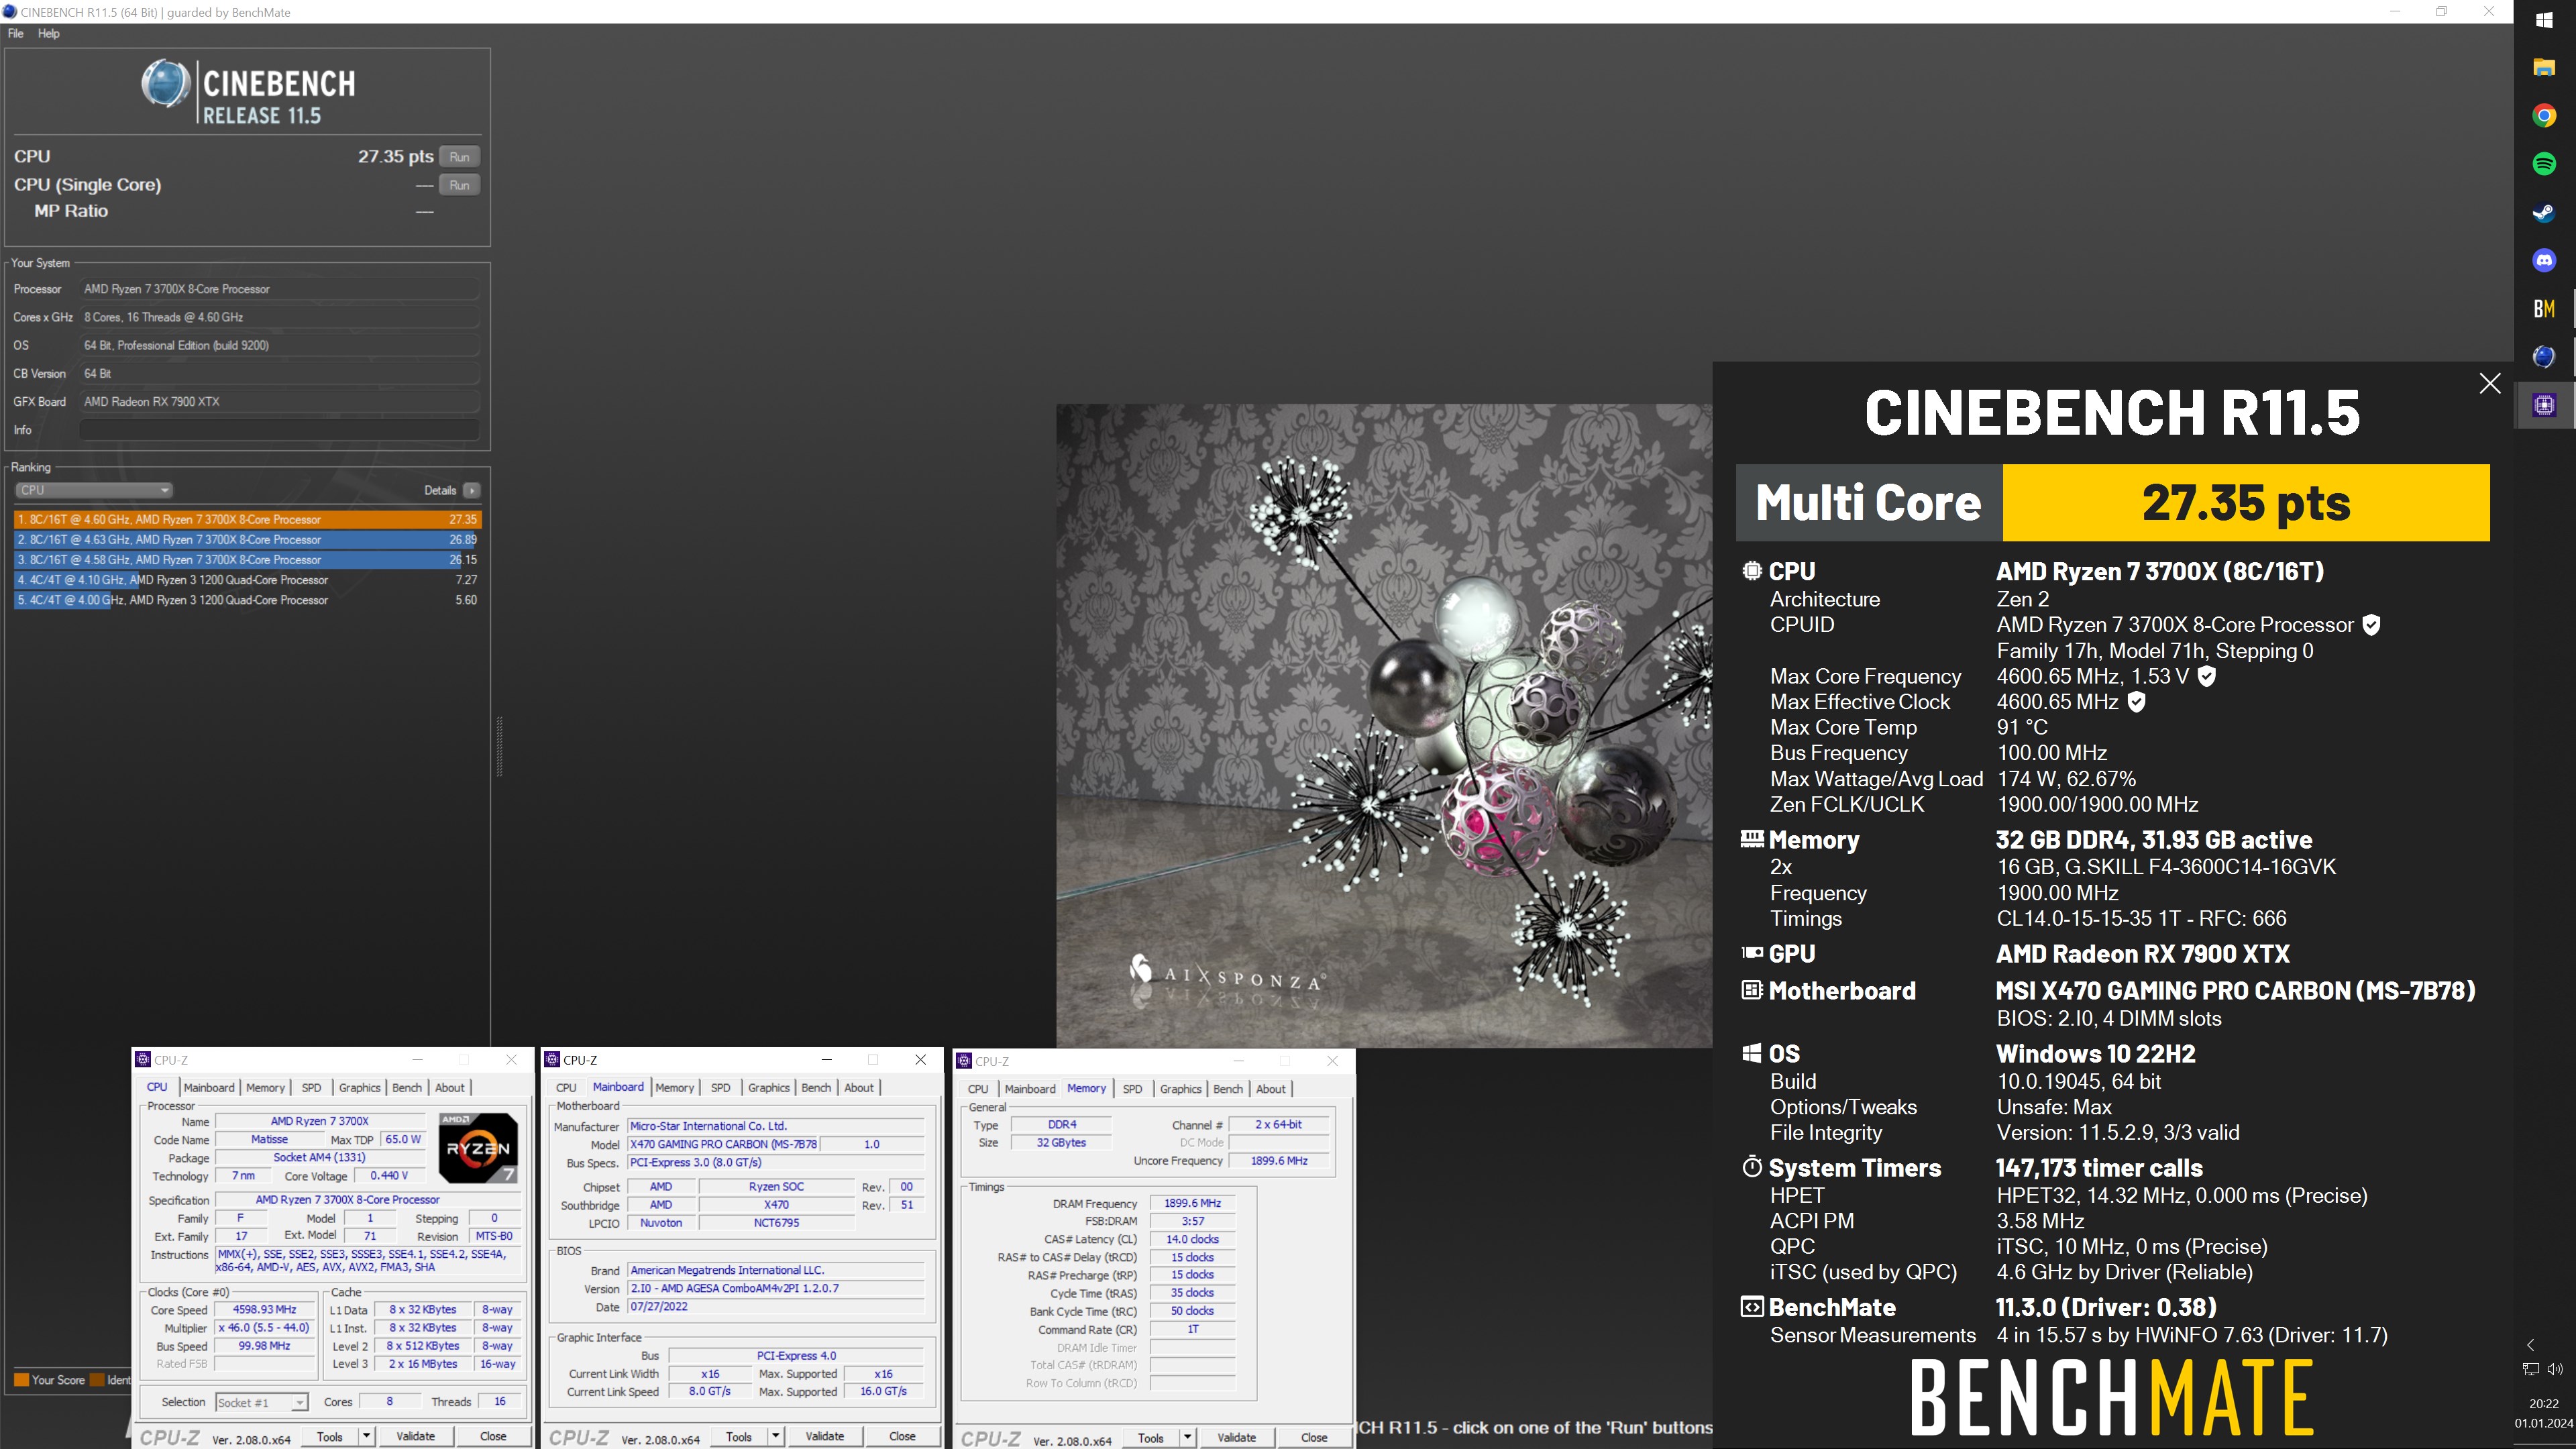Expand ranking Details with the arrow button
The height and width of the screenshot is (1449, 2576).
pyautogui.click(x=472, y=490)
